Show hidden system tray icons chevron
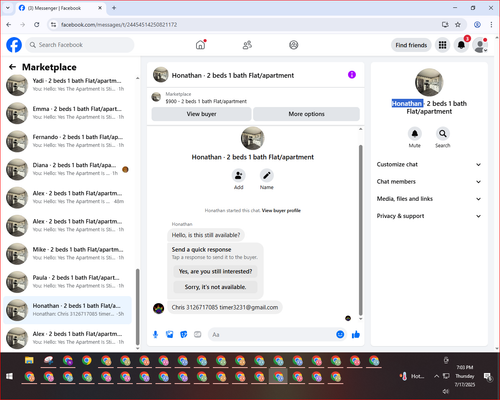The image size is (500, 400). click(x=436, y=376)
